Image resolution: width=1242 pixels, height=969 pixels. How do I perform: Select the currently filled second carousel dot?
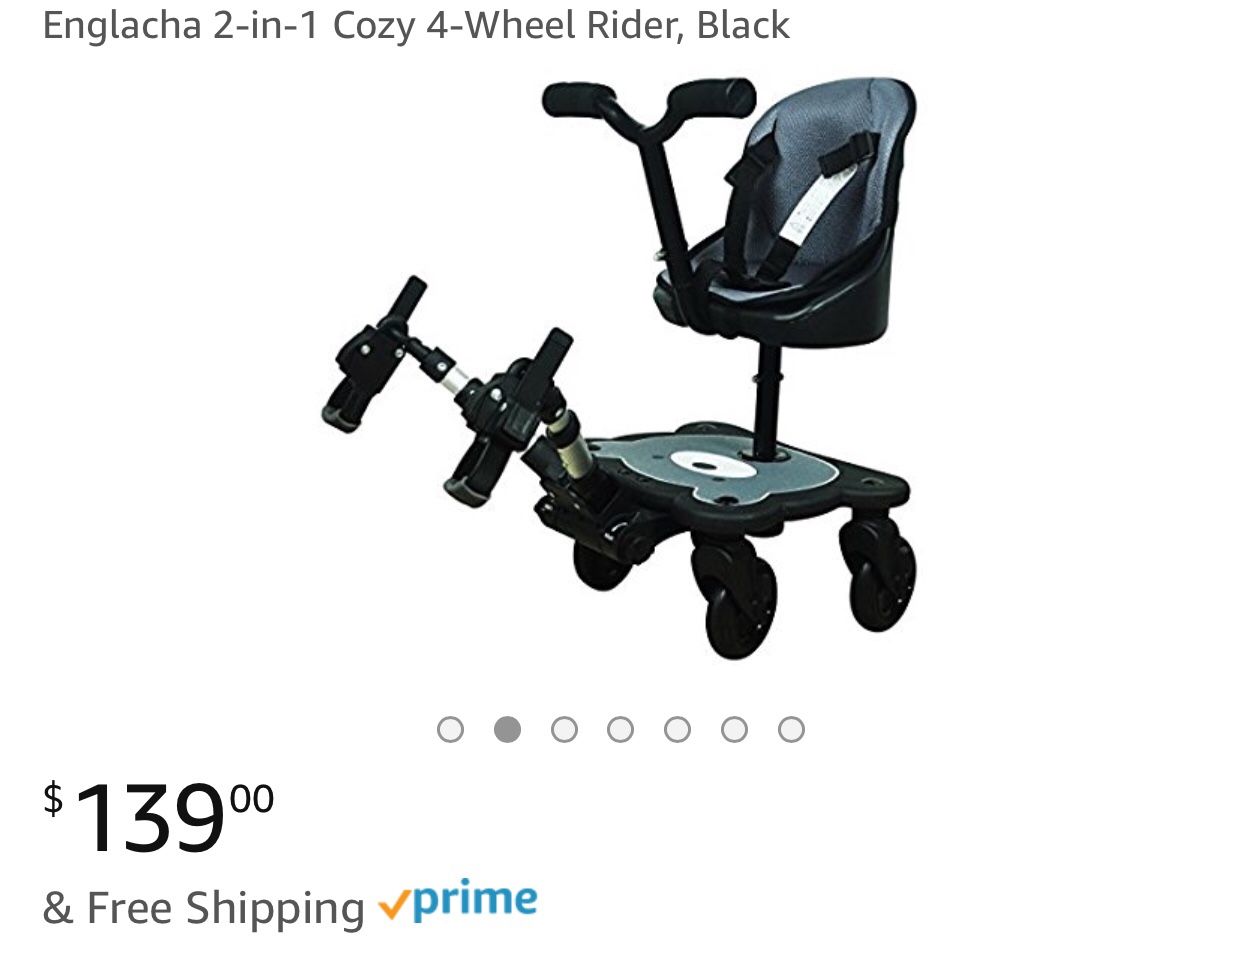tap(508, 730)
